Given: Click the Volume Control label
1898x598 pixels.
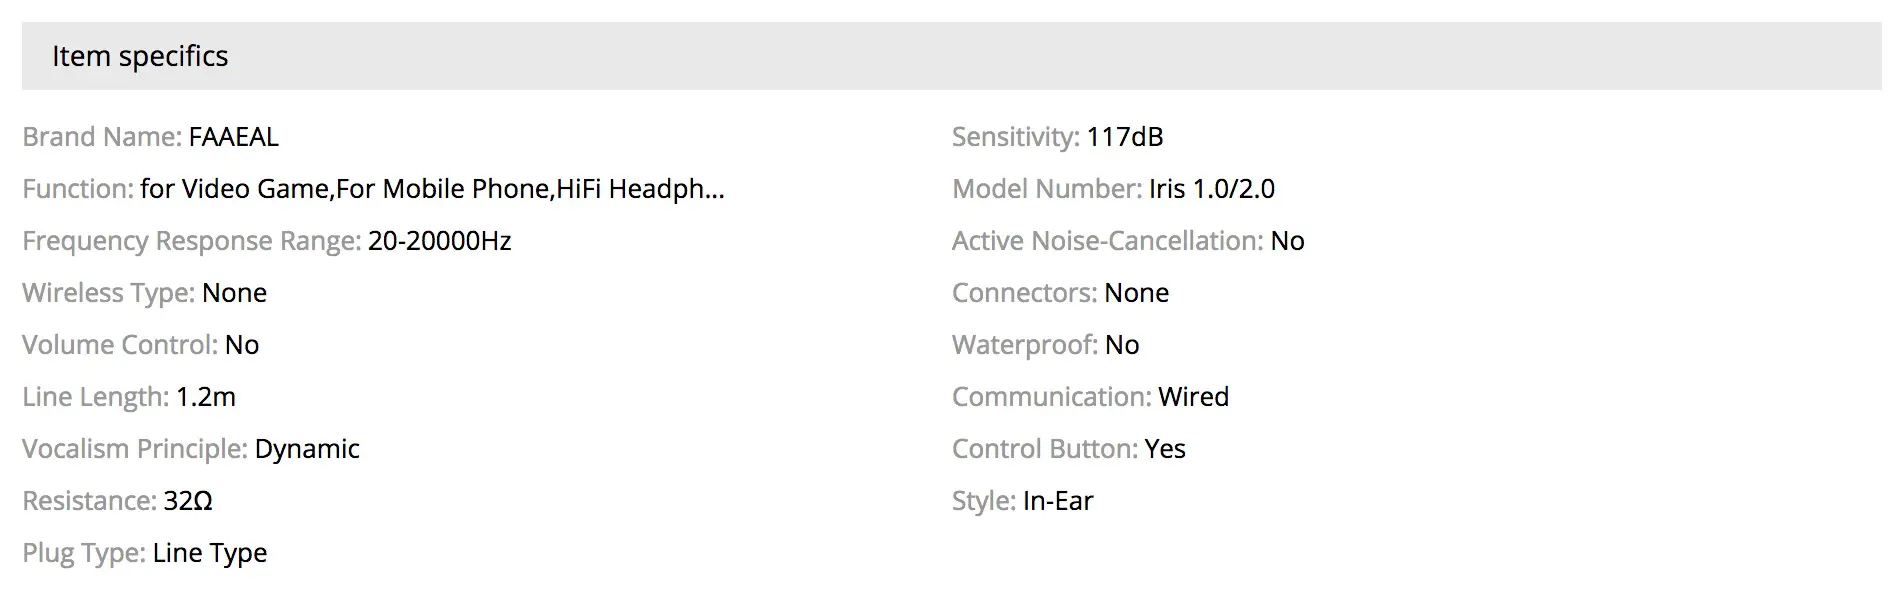Looking at the screenshot, I should pos(120,345).
